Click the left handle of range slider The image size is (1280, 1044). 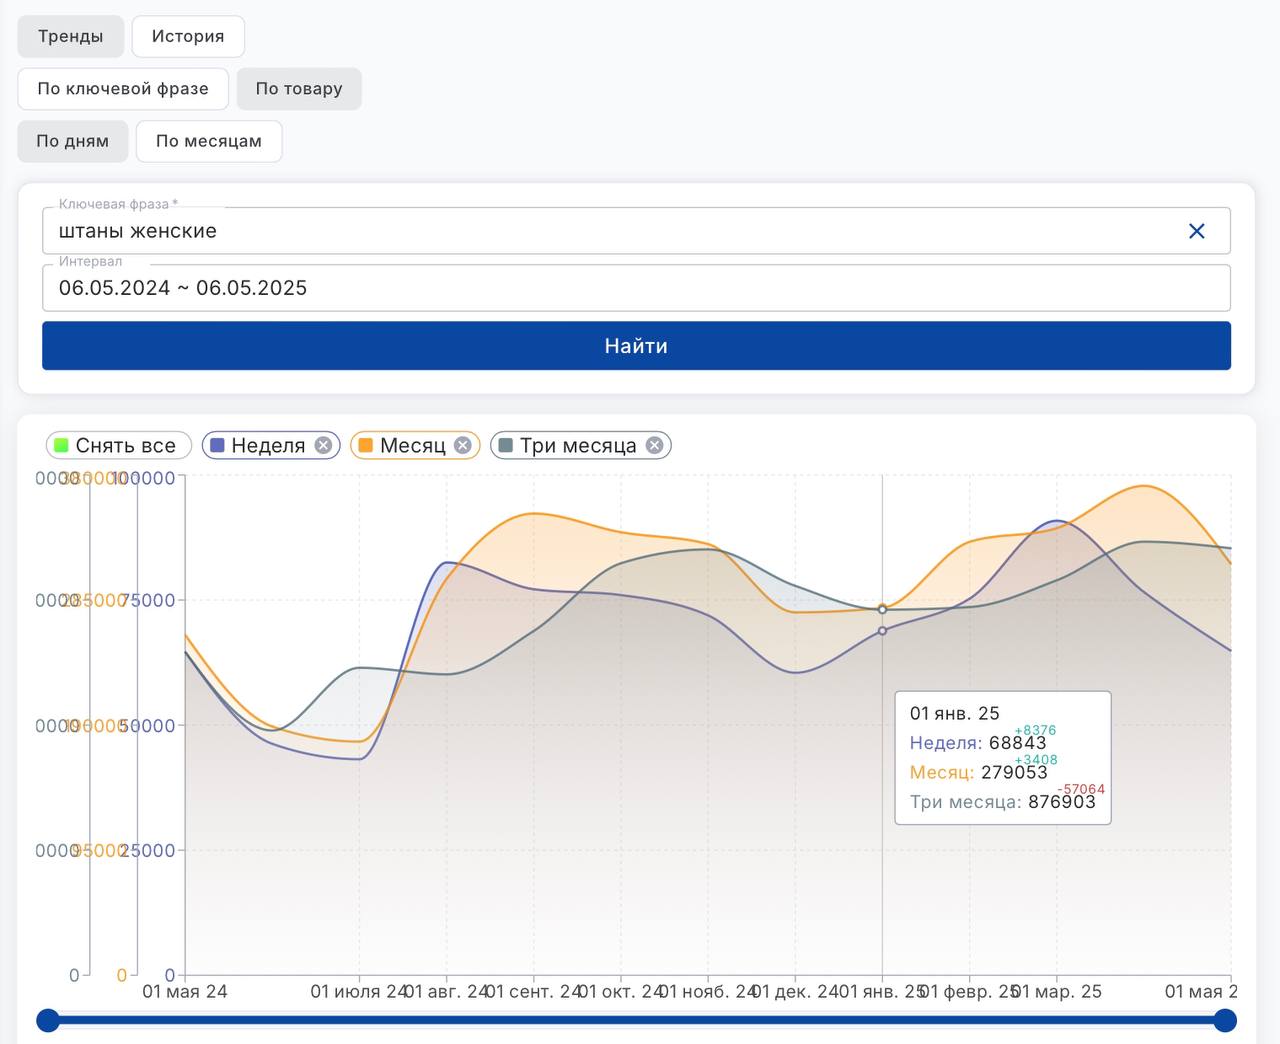click(x=48, y=1020)
